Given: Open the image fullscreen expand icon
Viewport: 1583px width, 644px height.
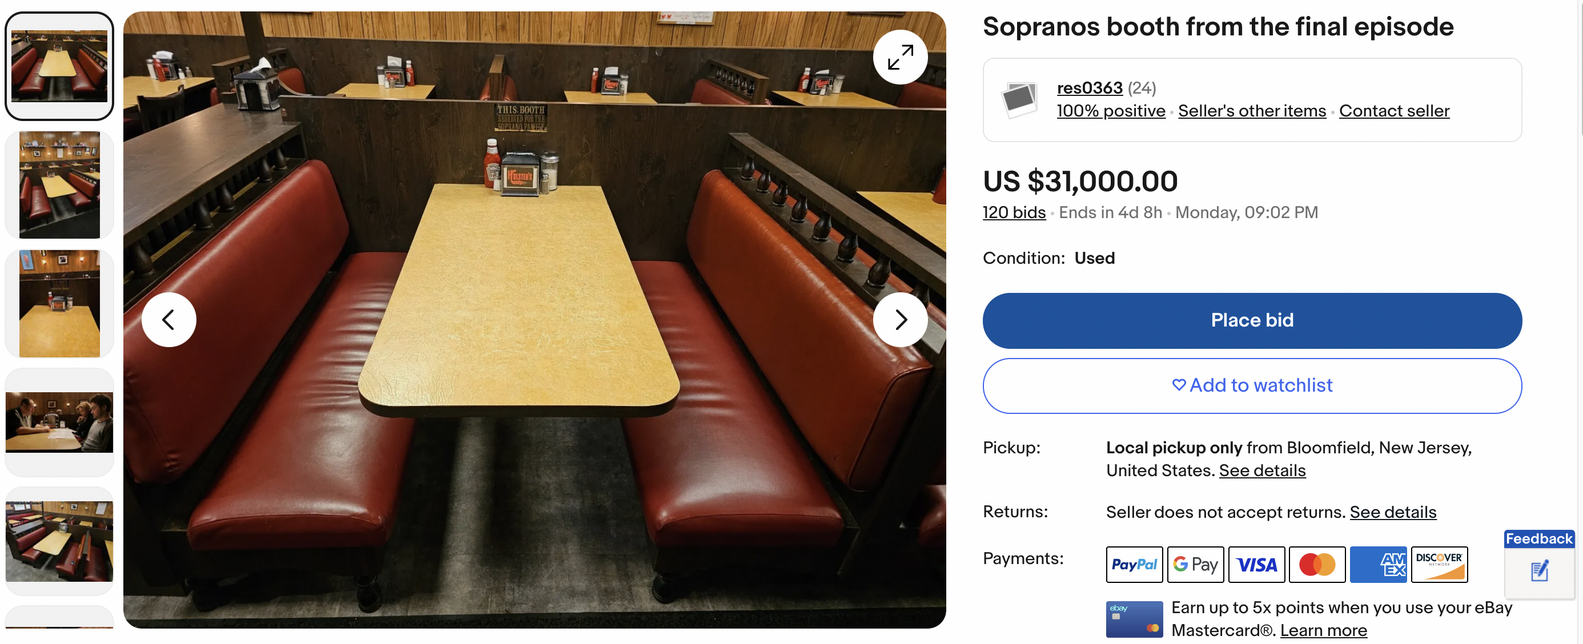Looking at the screenshot, I should coord(899,57).
